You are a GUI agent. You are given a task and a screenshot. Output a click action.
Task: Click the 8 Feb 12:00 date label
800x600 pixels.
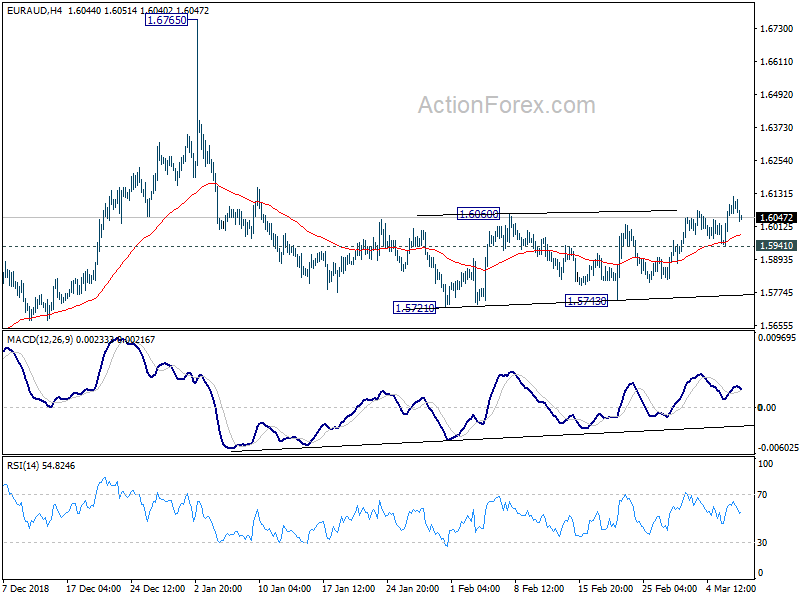pyautogui.click(x=539, y=589)
